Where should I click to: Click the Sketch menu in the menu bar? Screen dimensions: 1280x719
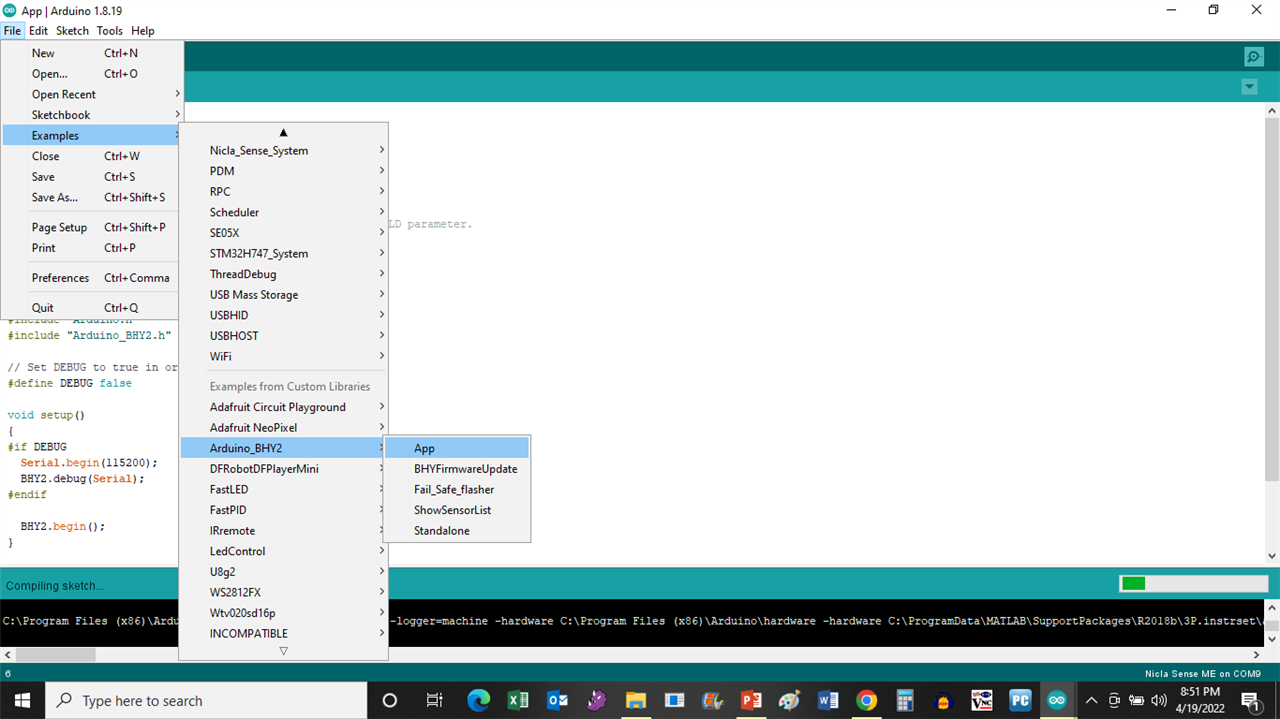[72, 31]
